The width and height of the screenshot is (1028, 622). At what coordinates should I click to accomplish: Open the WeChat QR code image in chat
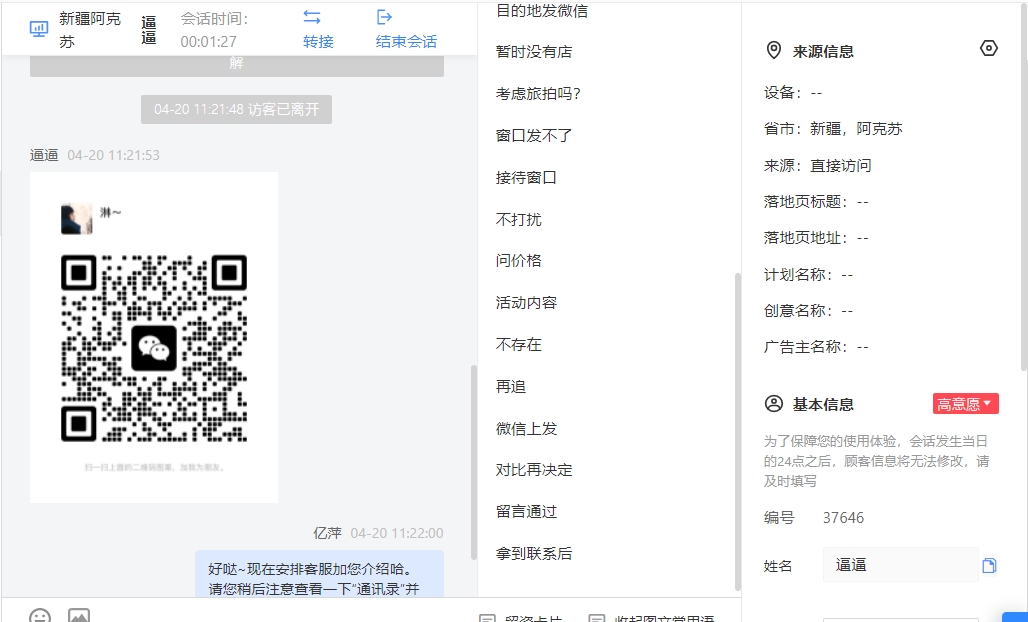click(154, 338)
